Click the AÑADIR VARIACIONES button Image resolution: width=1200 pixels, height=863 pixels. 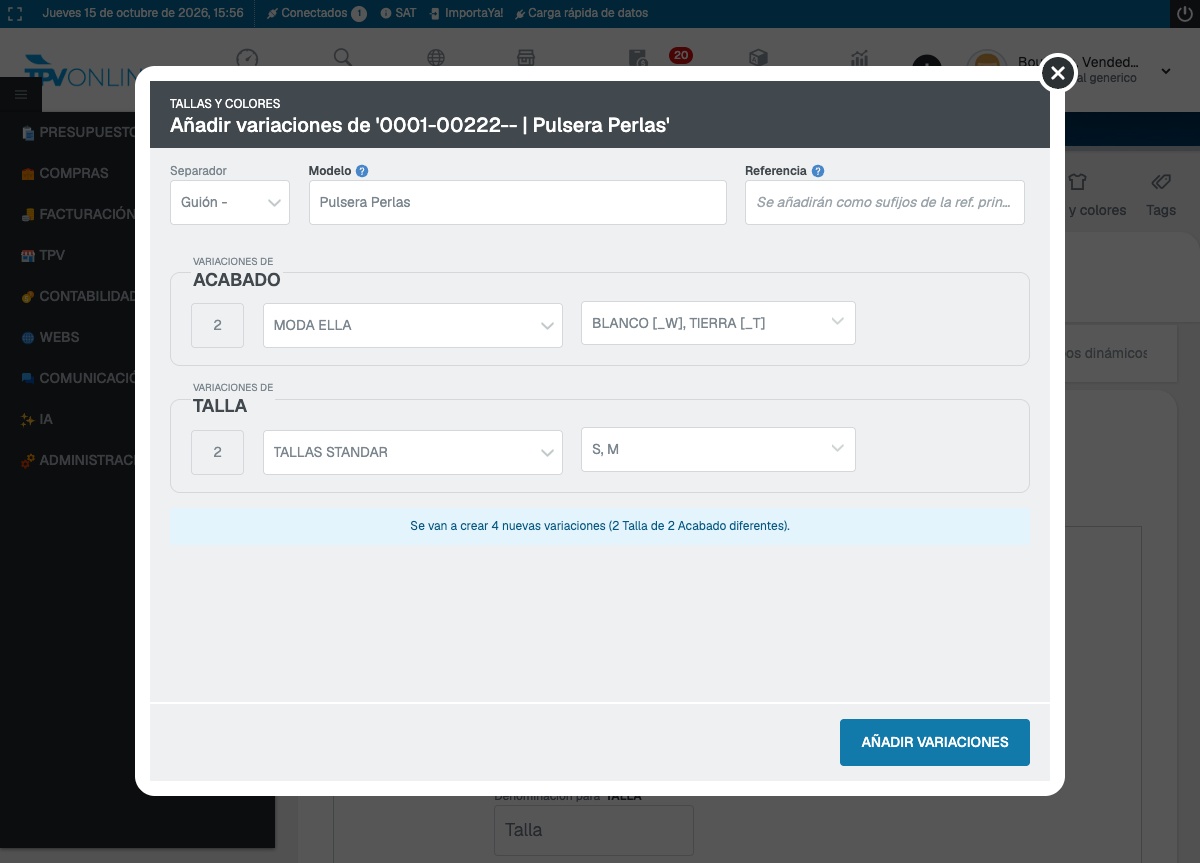click(935, 742)
